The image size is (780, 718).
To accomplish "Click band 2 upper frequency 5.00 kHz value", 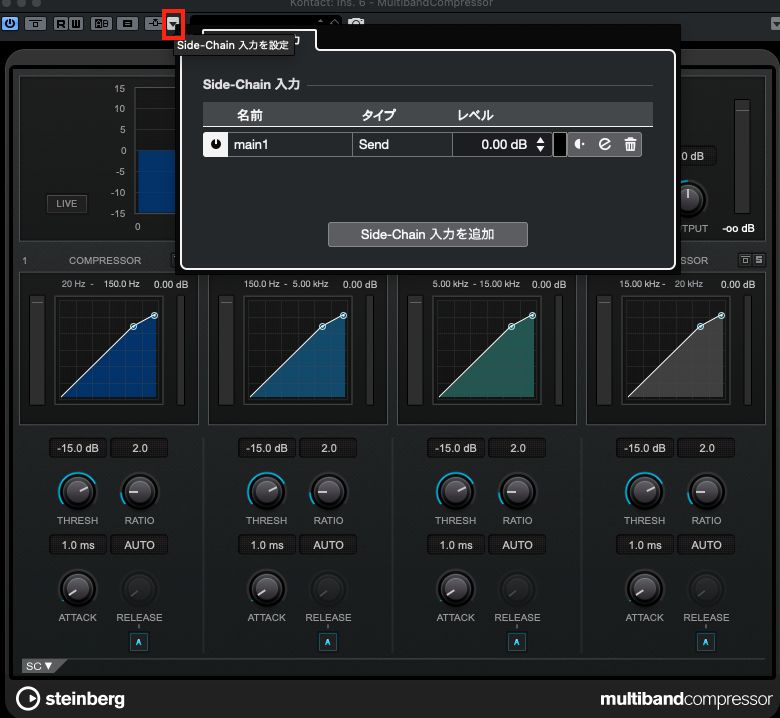I will [310, 284].
